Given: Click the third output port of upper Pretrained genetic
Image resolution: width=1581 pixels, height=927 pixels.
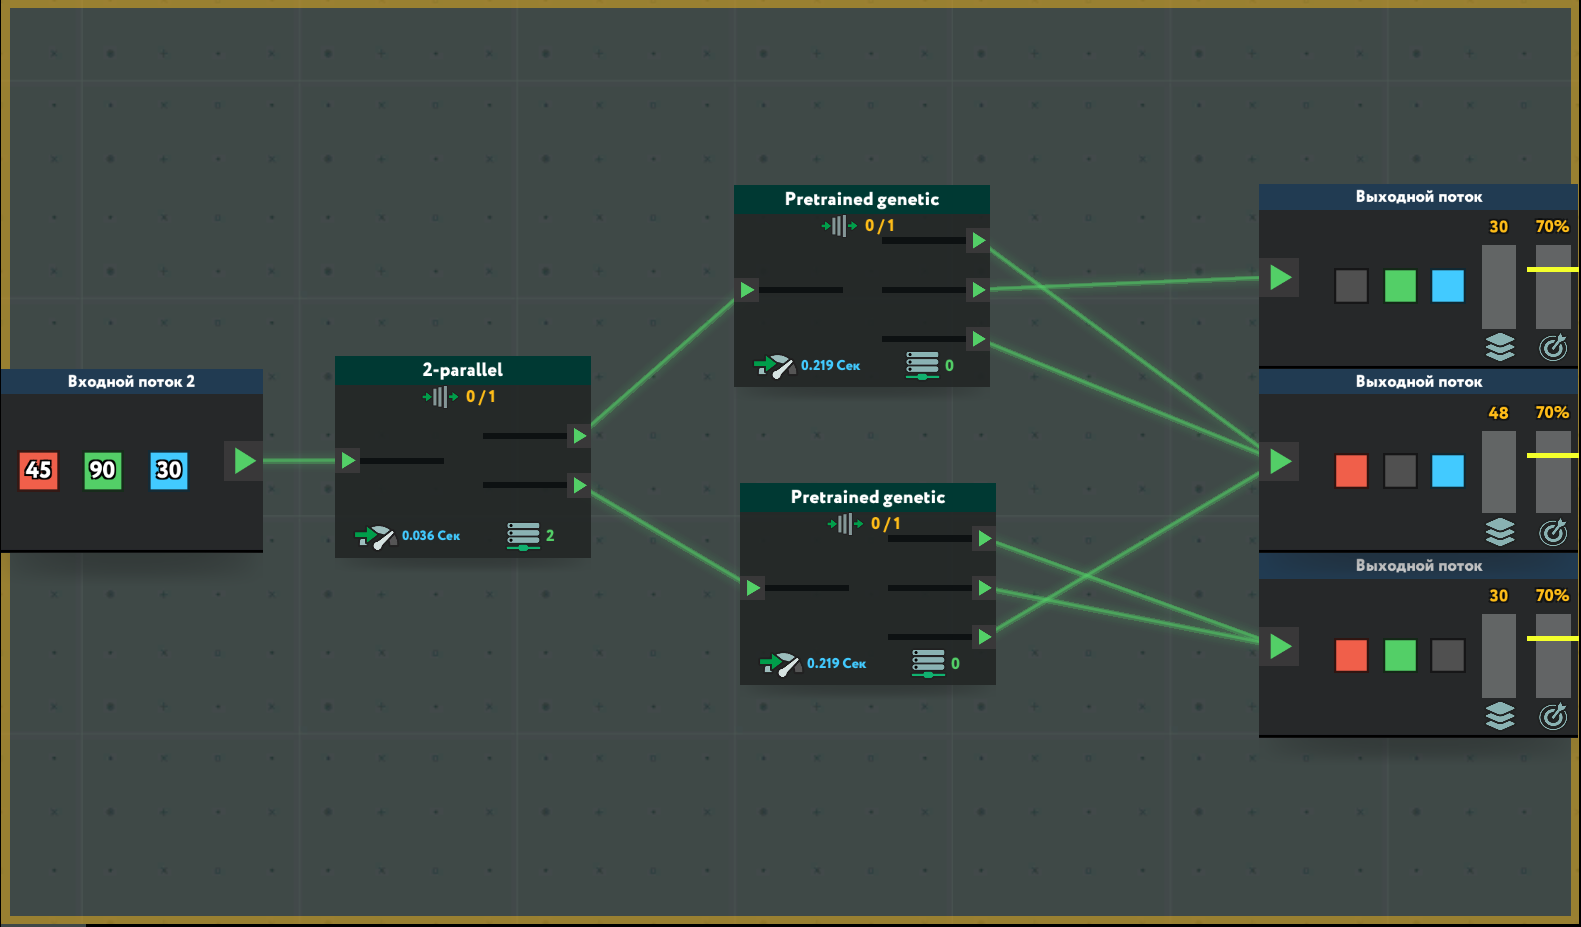Looking at the screenshot, I should click(979, 339).
